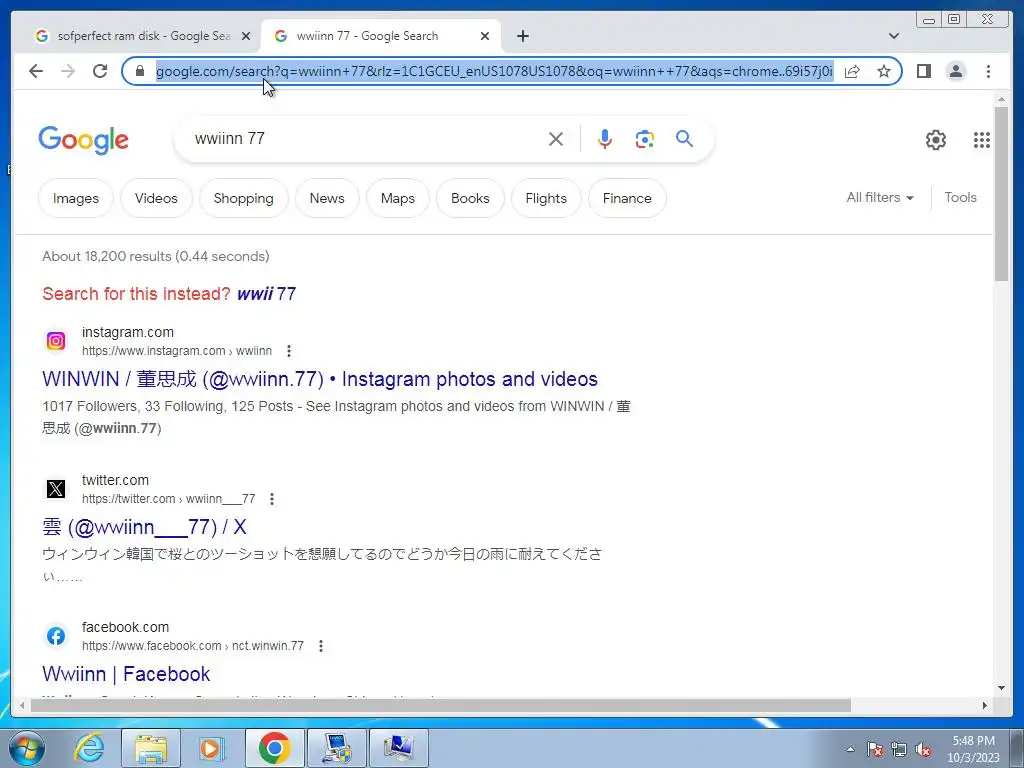Start voice search with the microphone
The height and width of the screenshot is (768, 1024).
tap(605, 139)
